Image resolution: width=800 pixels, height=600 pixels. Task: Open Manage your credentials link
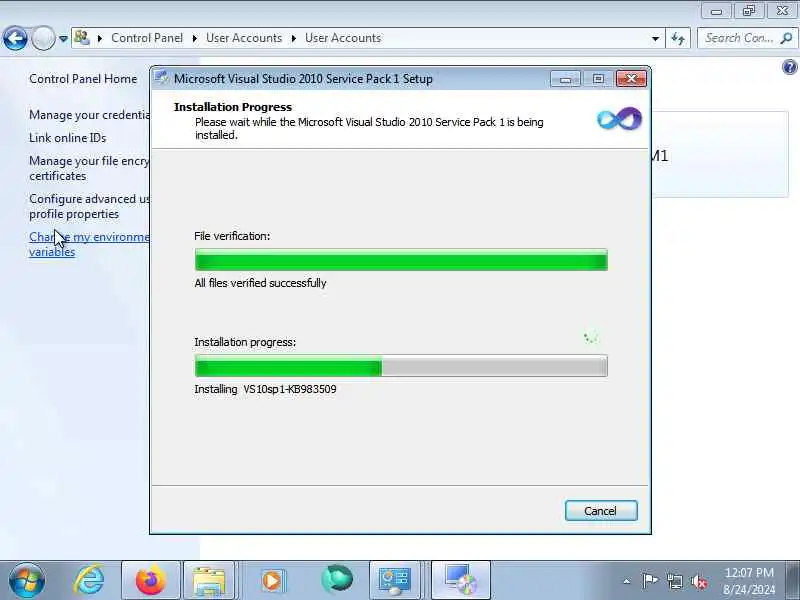[x=89, y=115]
